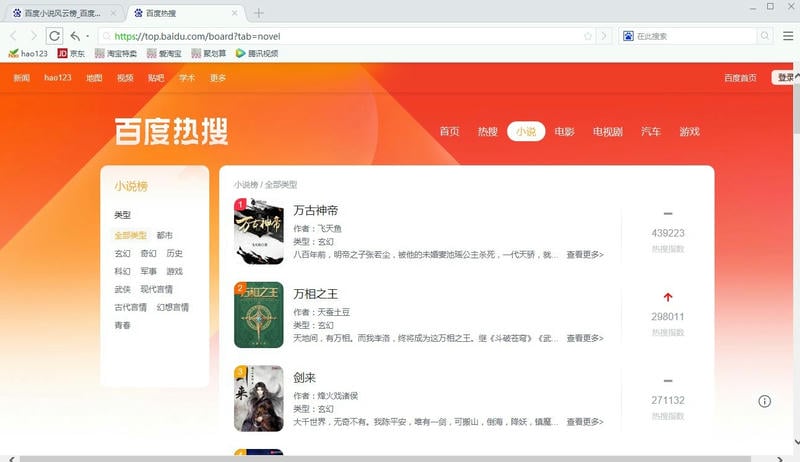800x462 pixels.
Task: Expand 查看更多 for 万相之王
Action: coord(585,338)
